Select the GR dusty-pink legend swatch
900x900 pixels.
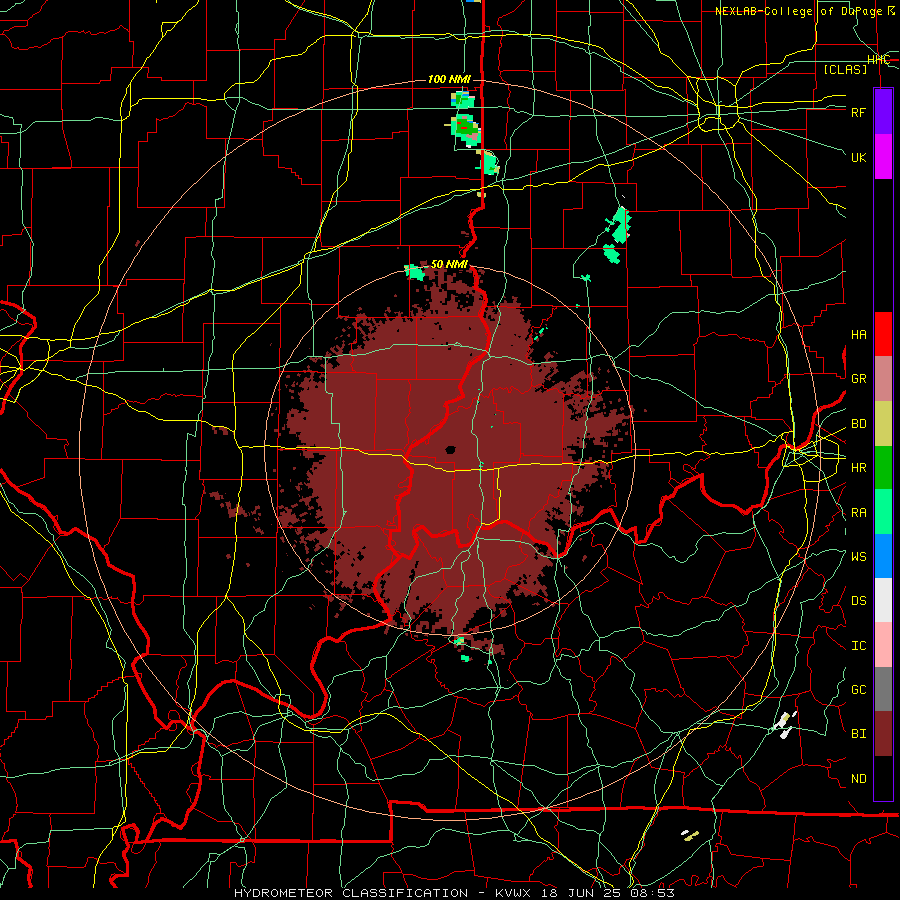pos(883,378)
